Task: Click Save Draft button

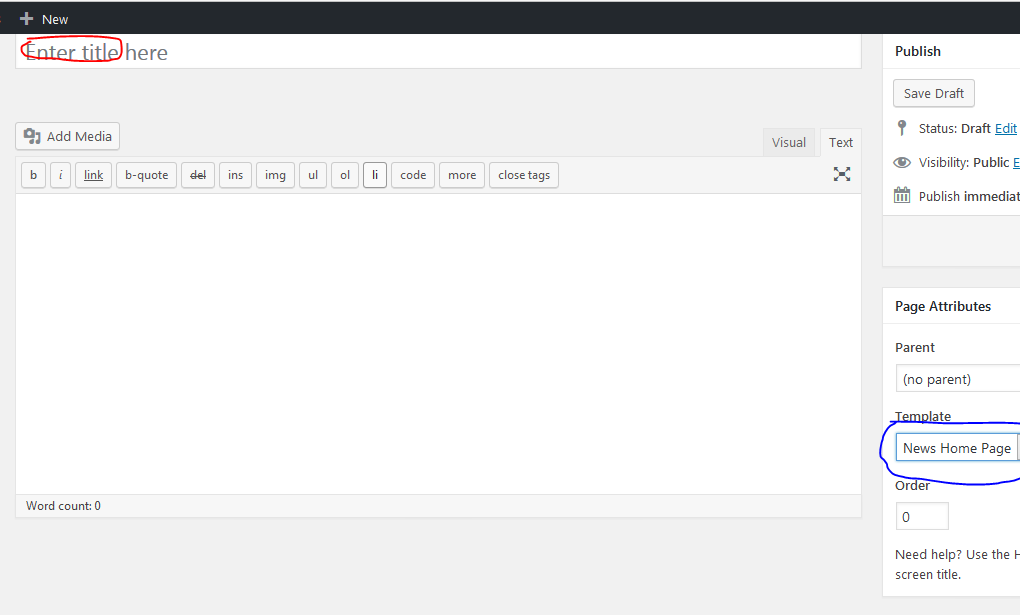Action: point(933,93)
